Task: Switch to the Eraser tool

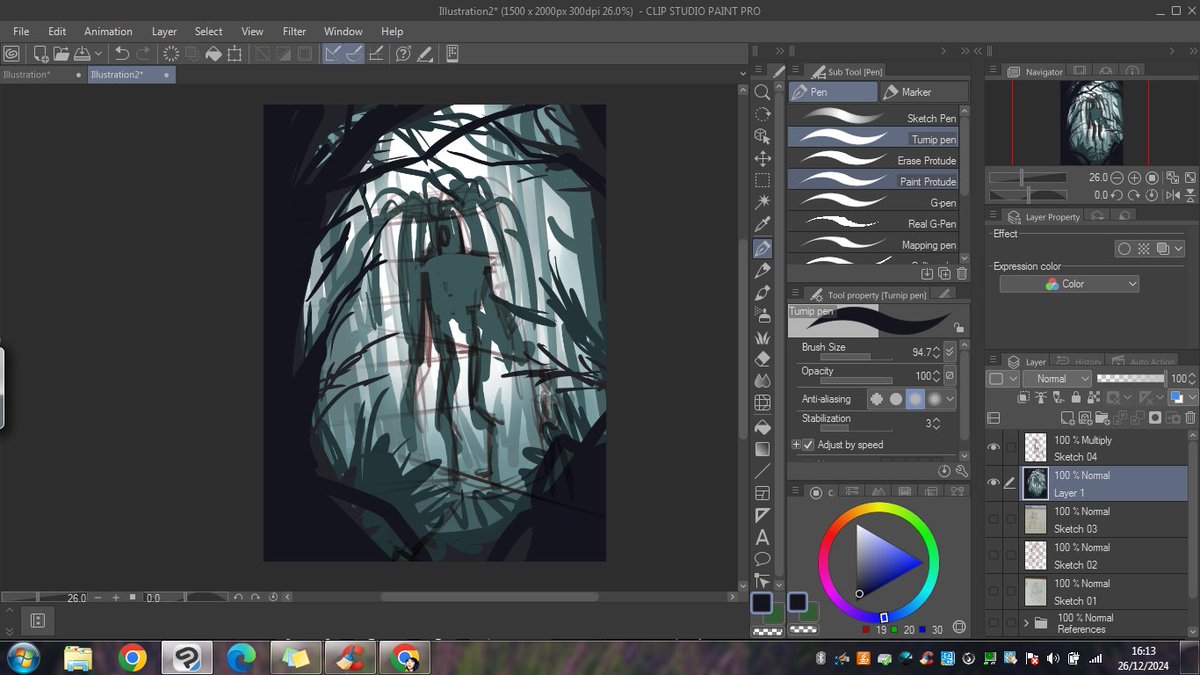Action: click(762, 358)
